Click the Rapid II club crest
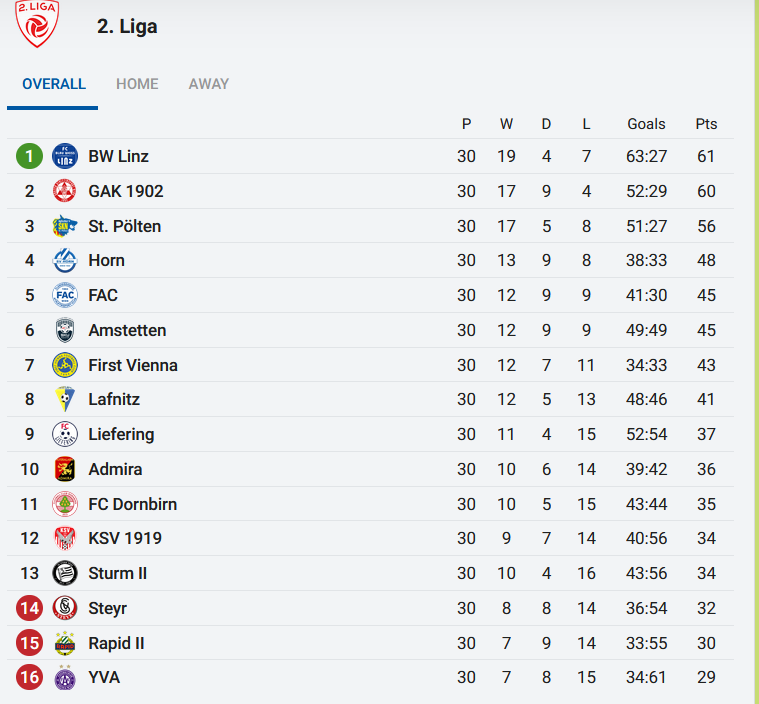The image size is (759, 704). (65, 643)
